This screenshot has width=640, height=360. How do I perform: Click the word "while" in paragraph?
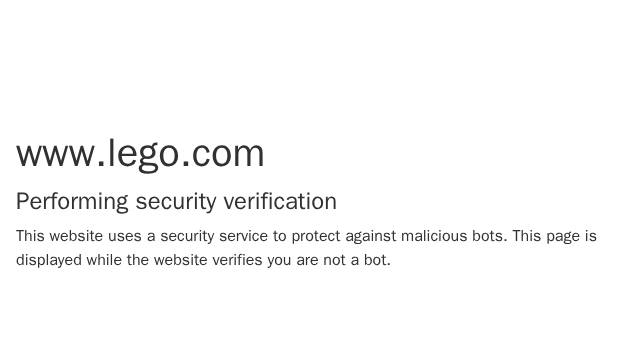click(x=104, y=260)
